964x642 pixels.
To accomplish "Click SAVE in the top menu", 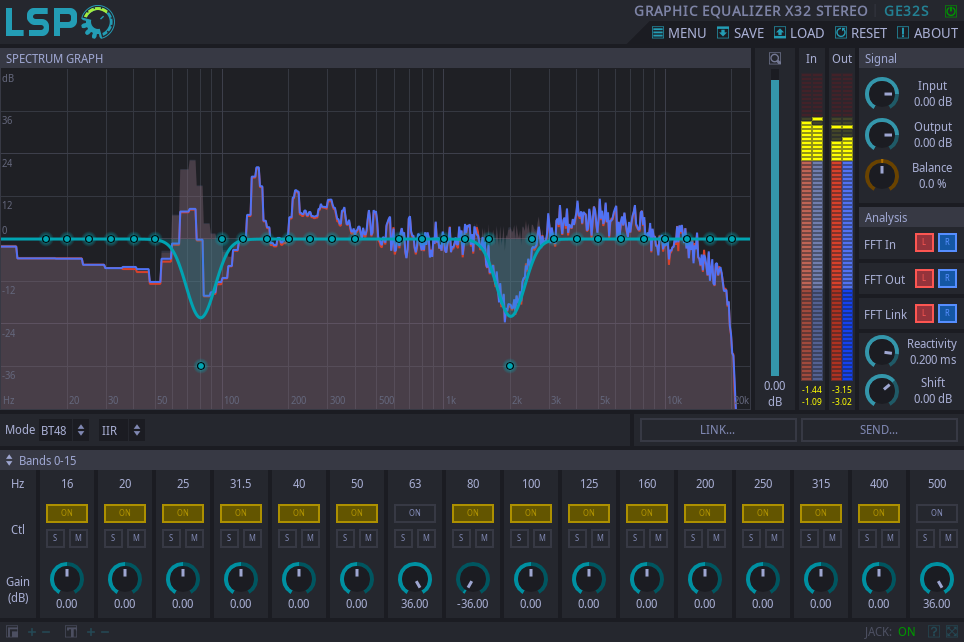I will [741, 33].
